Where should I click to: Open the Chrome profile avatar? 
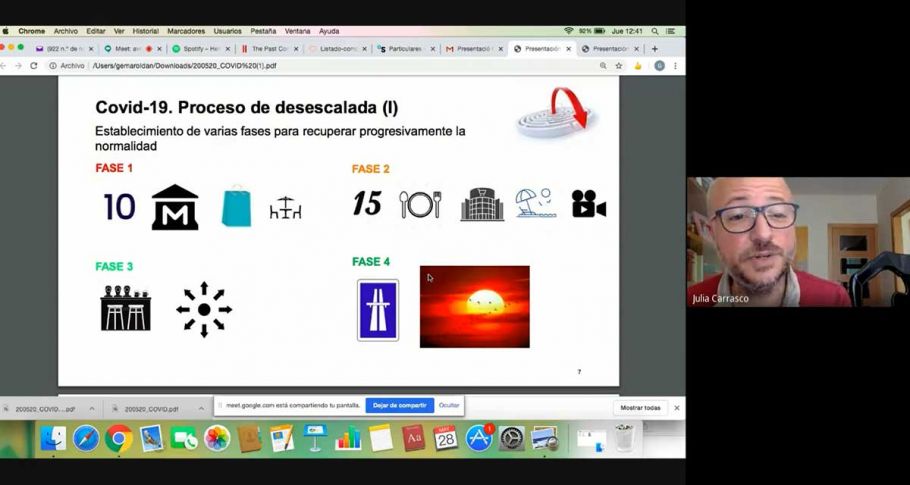click(659, 66)
